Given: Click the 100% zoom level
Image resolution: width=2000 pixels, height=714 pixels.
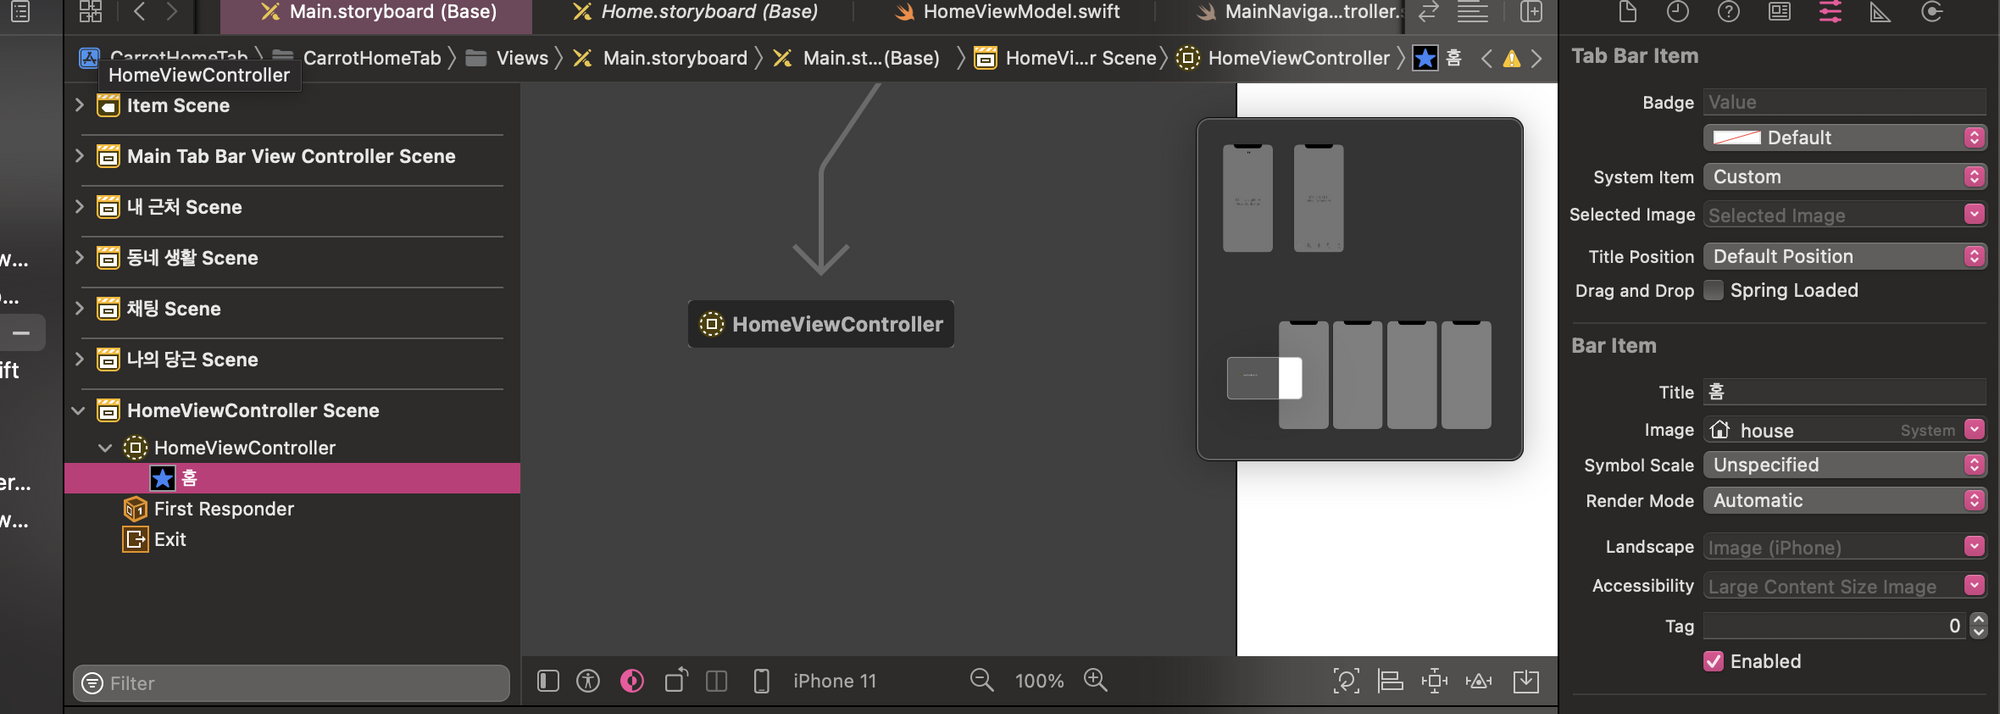Looking at the screenshot, I should pyautogui.click(x=1039, y=681).
